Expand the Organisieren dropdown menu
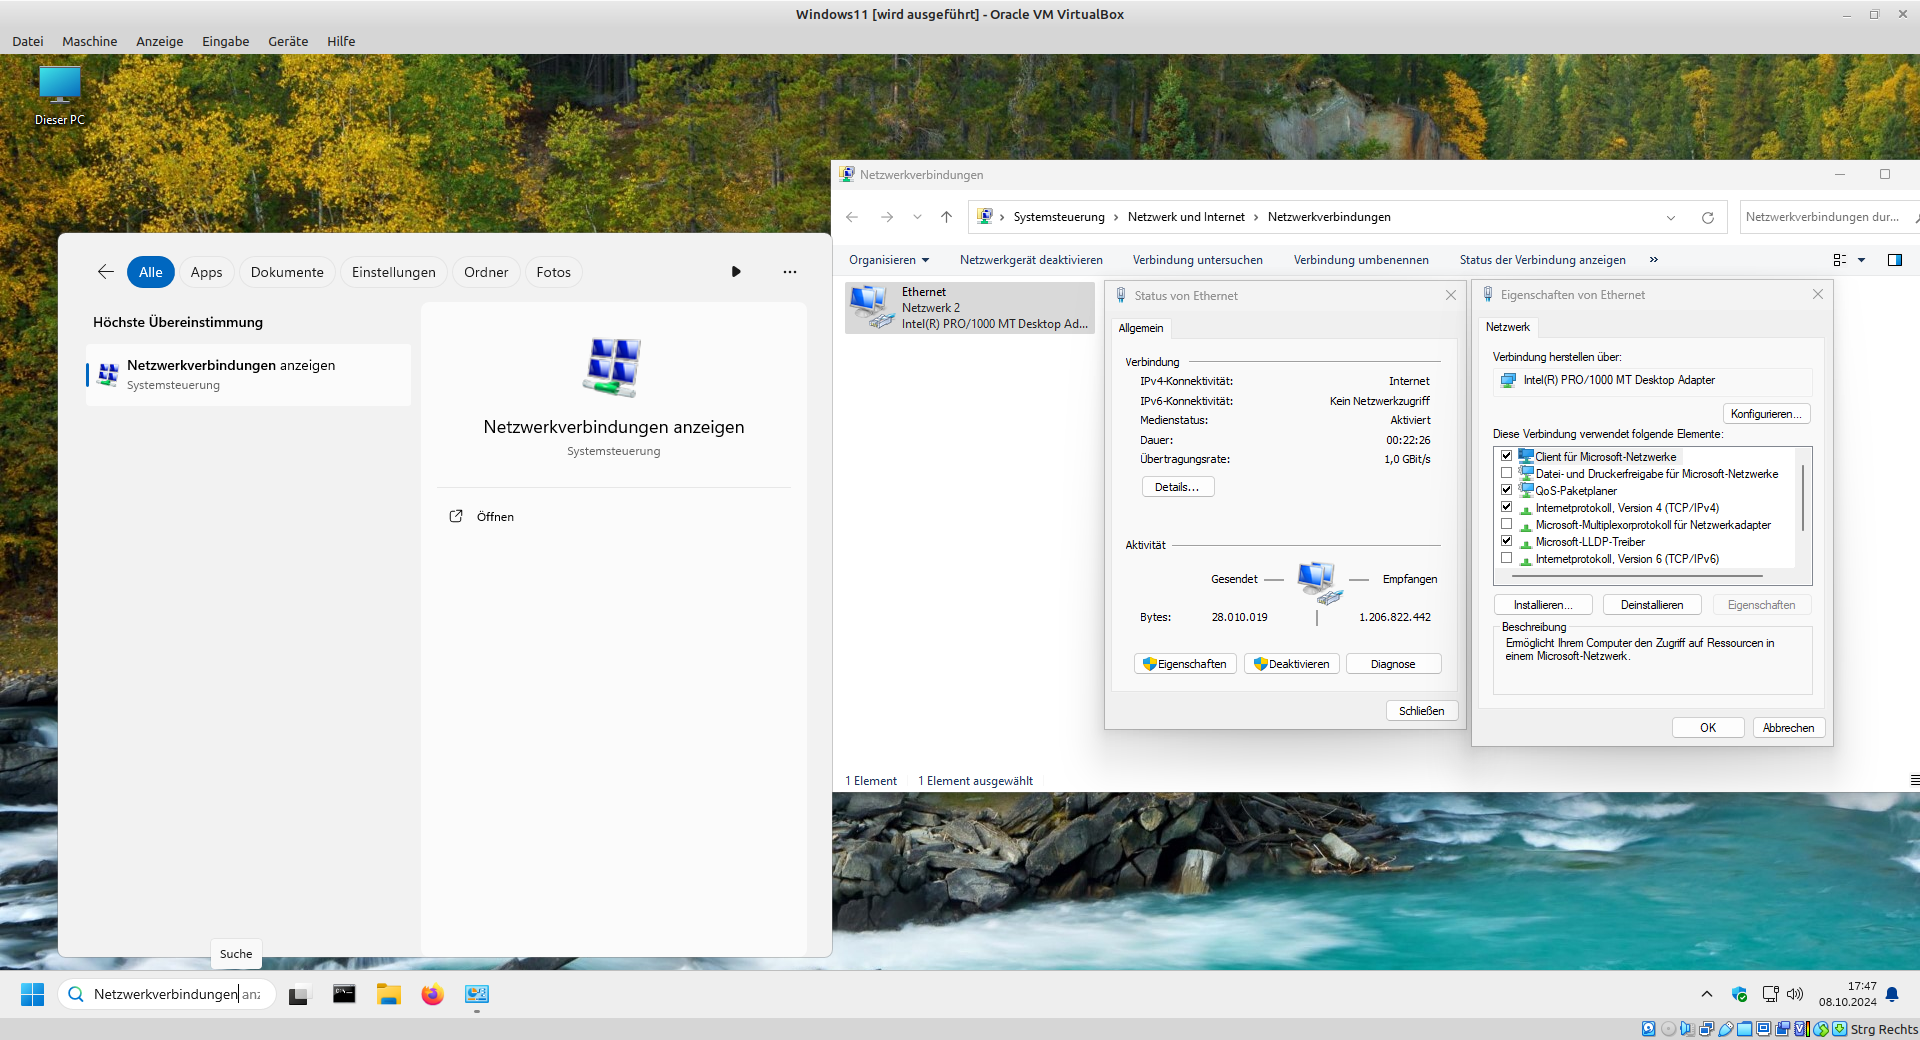 click(x=889, y=260)
